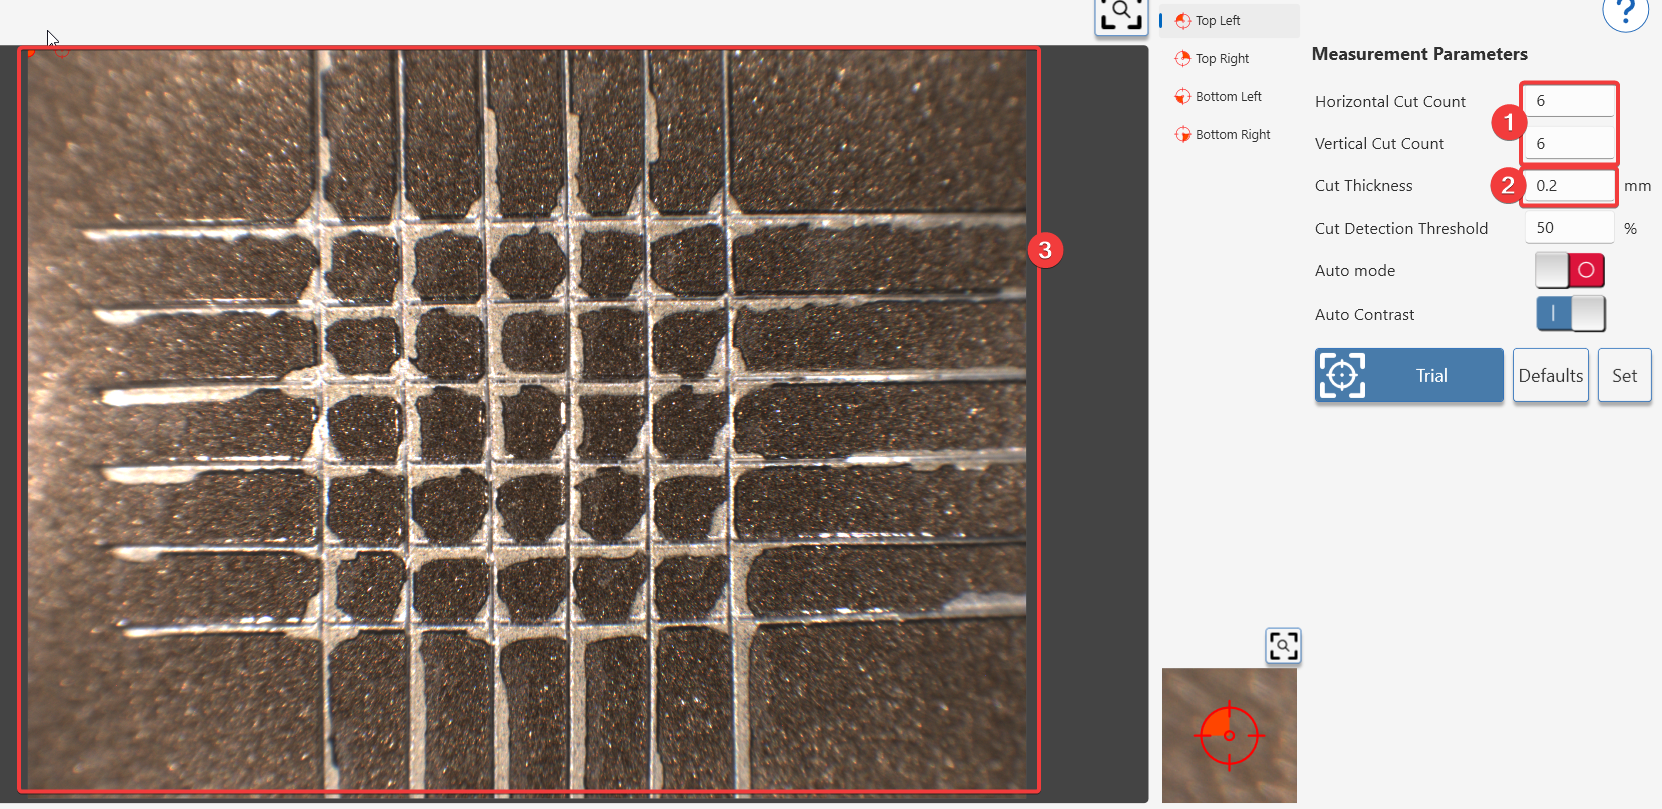This screenshot has width=1662, height=809.
Task: Click the Vertical Cut Count field
Action: tap(1568, 144)
